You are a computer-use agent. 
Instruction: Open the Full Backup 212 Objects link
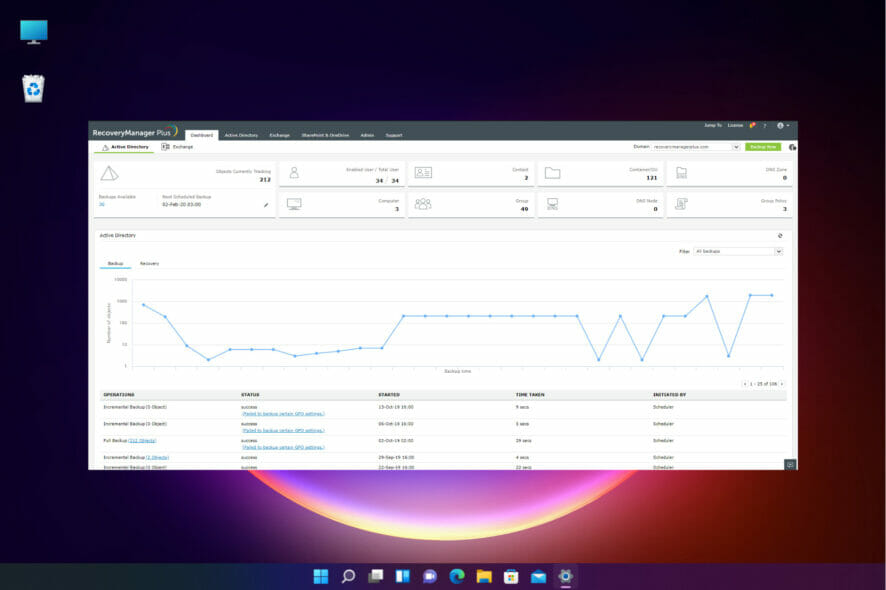142,441
